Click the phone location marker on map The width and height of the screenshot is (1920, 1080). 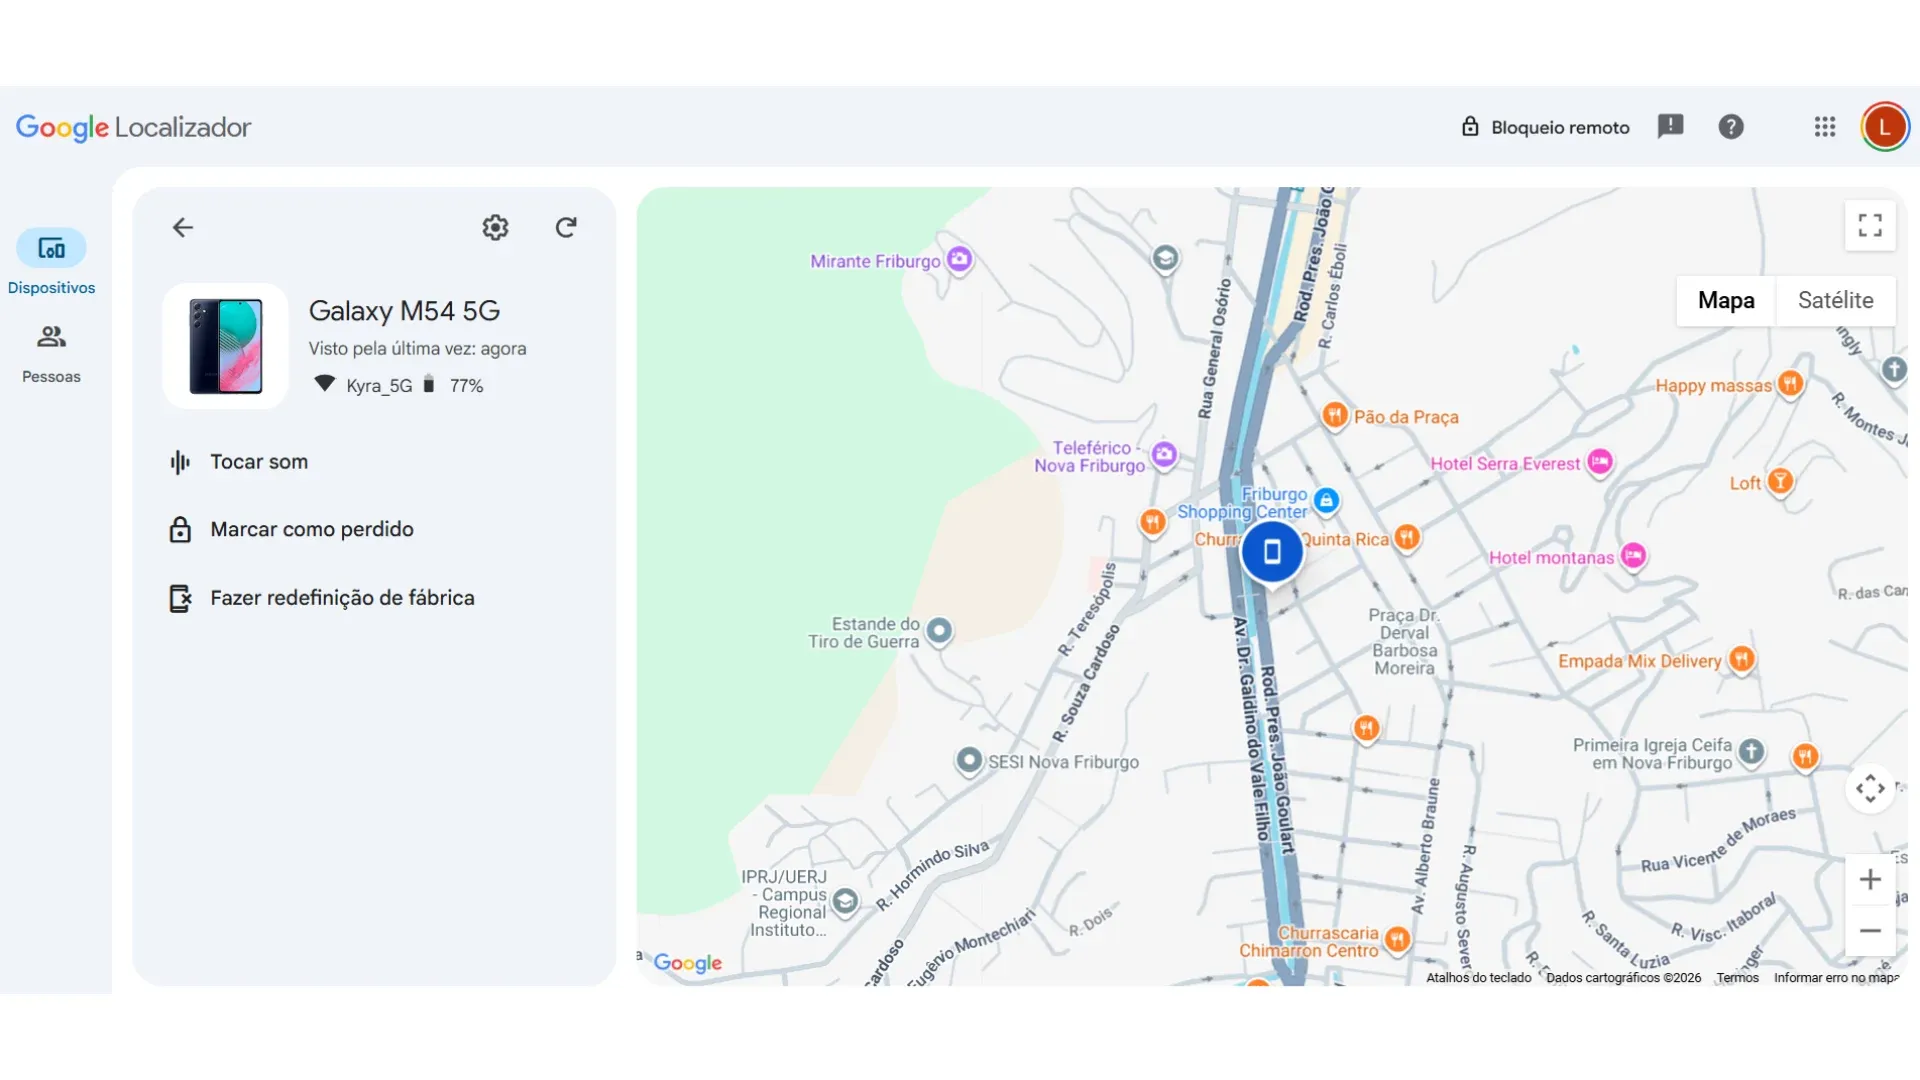tap(1271, 552)
